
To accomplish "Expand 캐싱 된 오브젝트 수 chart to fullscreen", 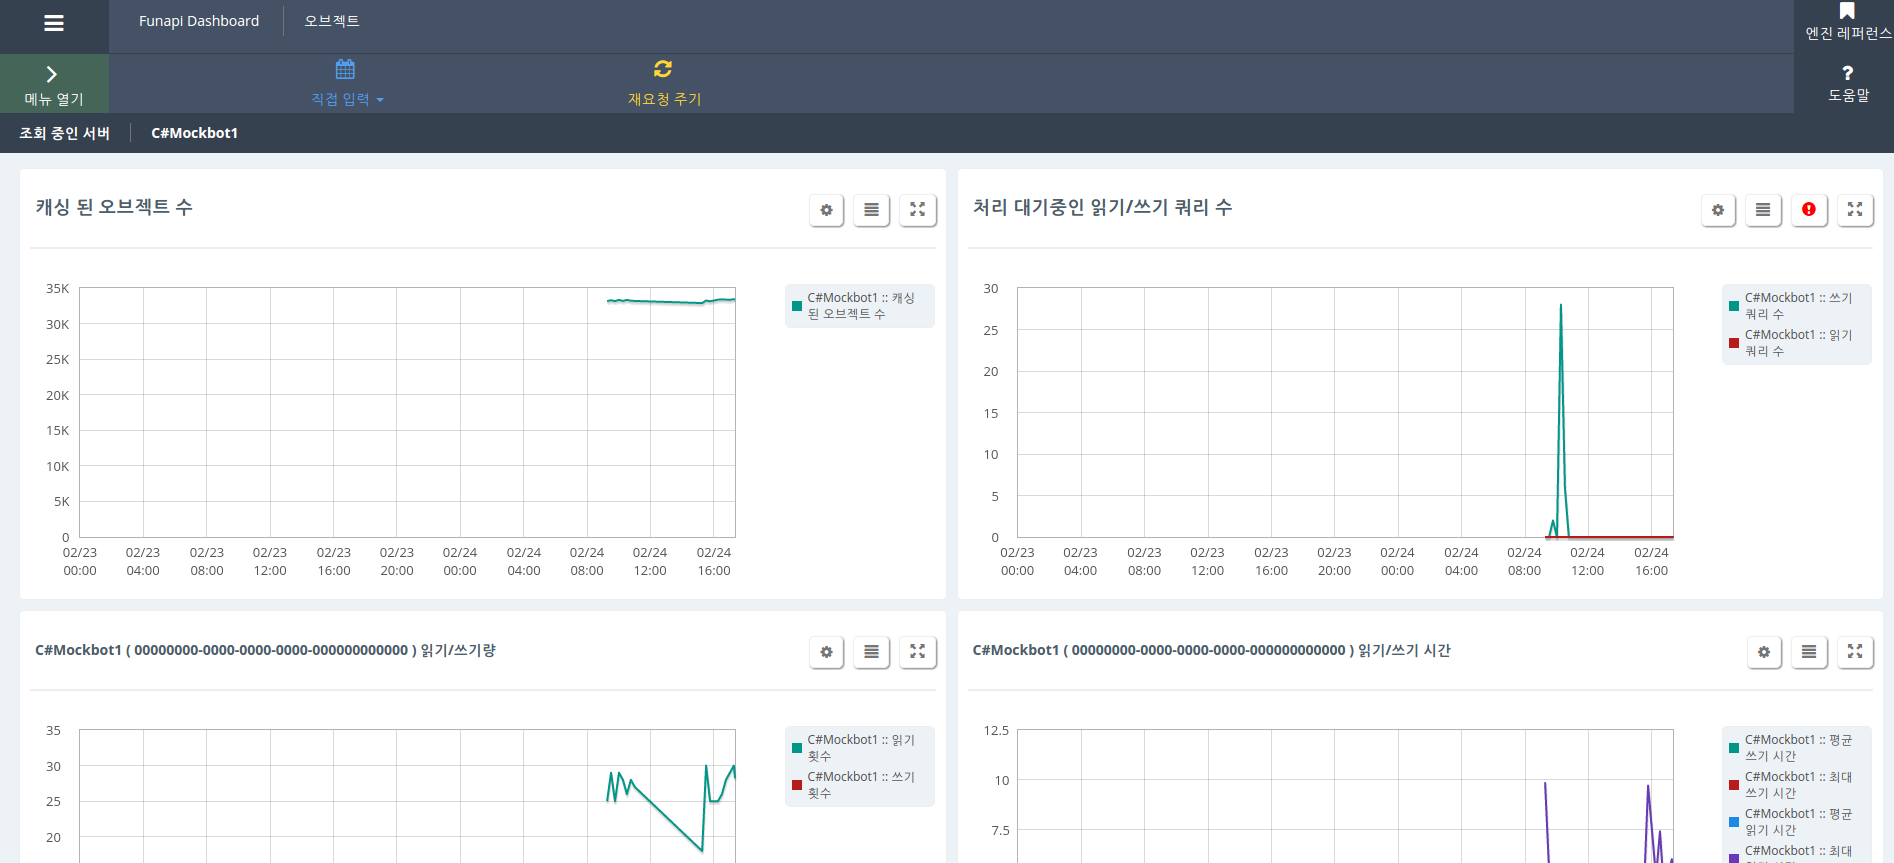I will pos(917,210).
